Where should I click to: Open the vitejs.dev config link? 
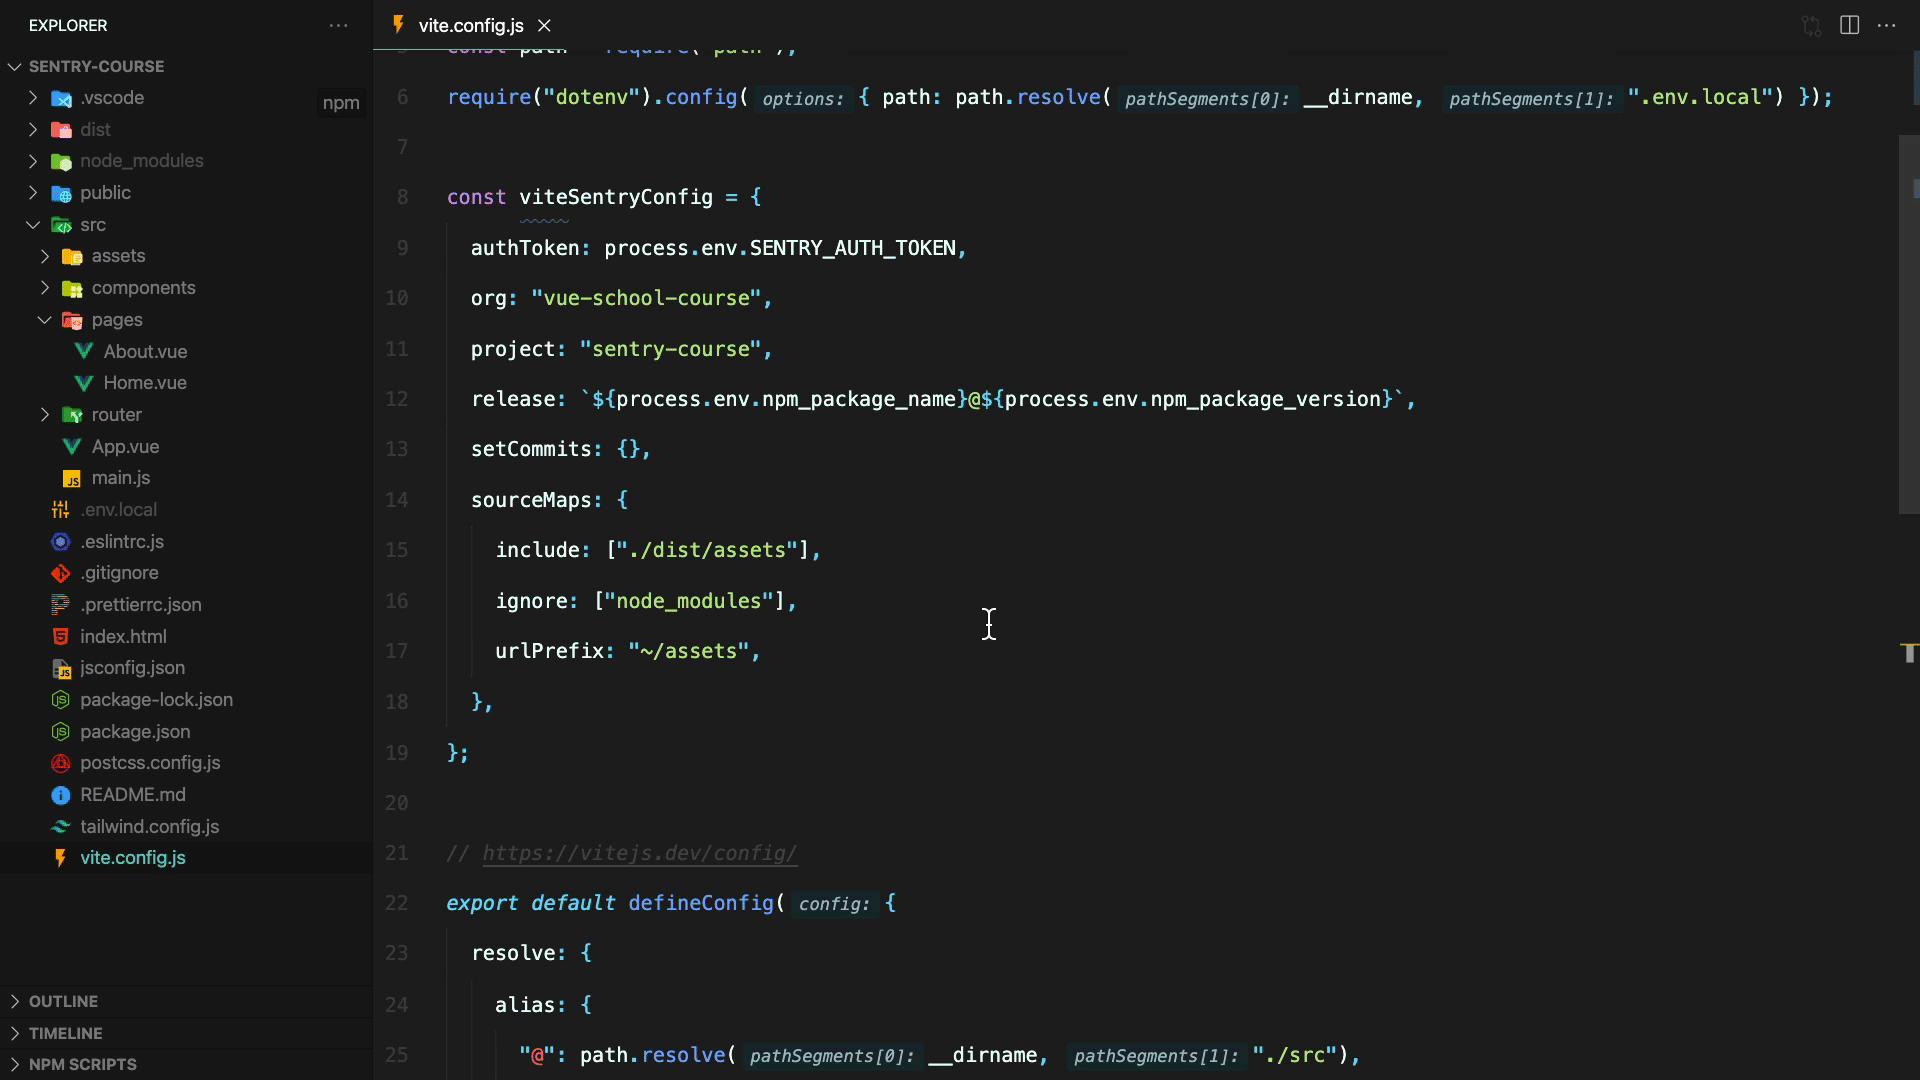[639, 853]
